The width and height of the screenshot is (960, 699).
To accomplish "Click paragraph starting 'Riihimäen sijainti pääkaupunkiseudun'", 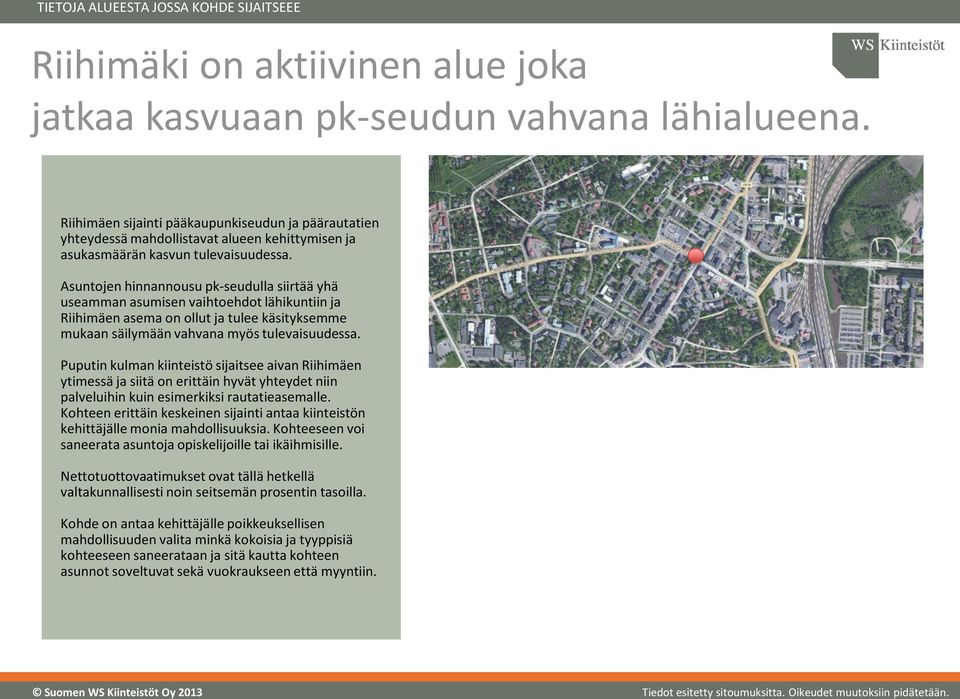I will click(219, 239).
